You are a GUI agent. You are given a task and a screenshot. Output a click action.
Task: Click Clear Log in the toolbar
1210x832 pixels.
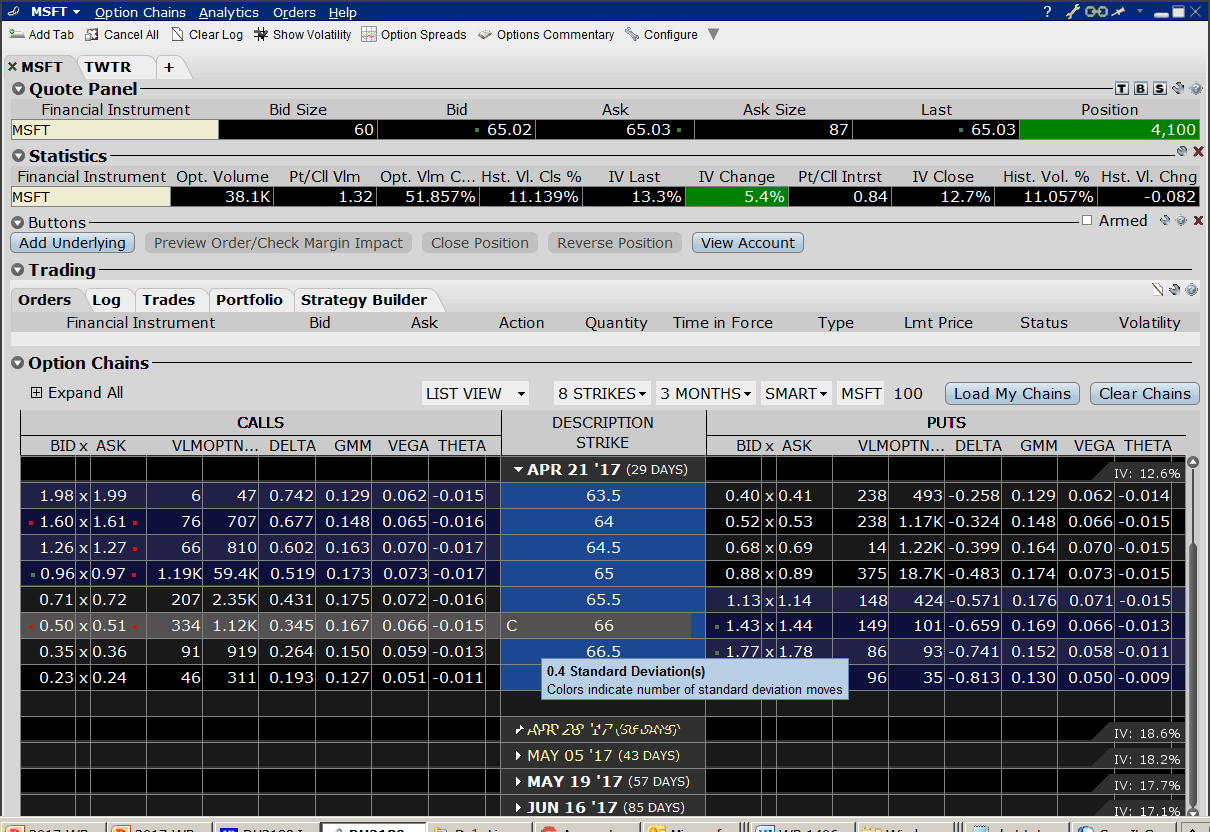click(x=207, y=35)
